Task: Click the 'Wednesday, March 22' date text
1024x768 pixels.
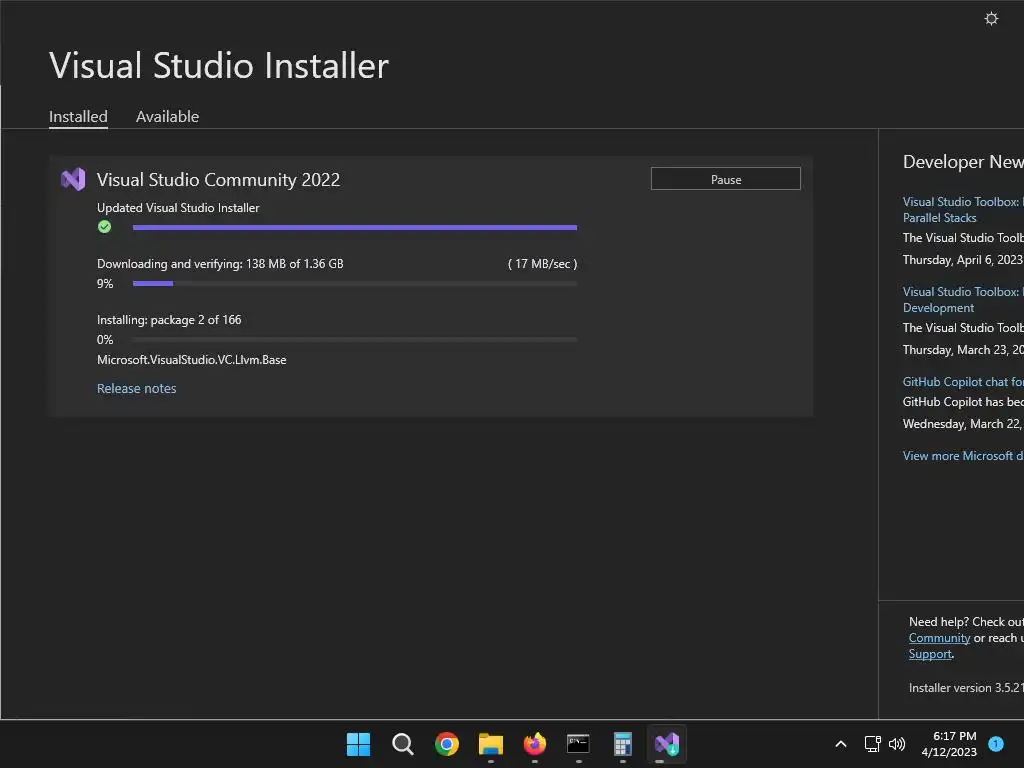Action: pos(963,424)
